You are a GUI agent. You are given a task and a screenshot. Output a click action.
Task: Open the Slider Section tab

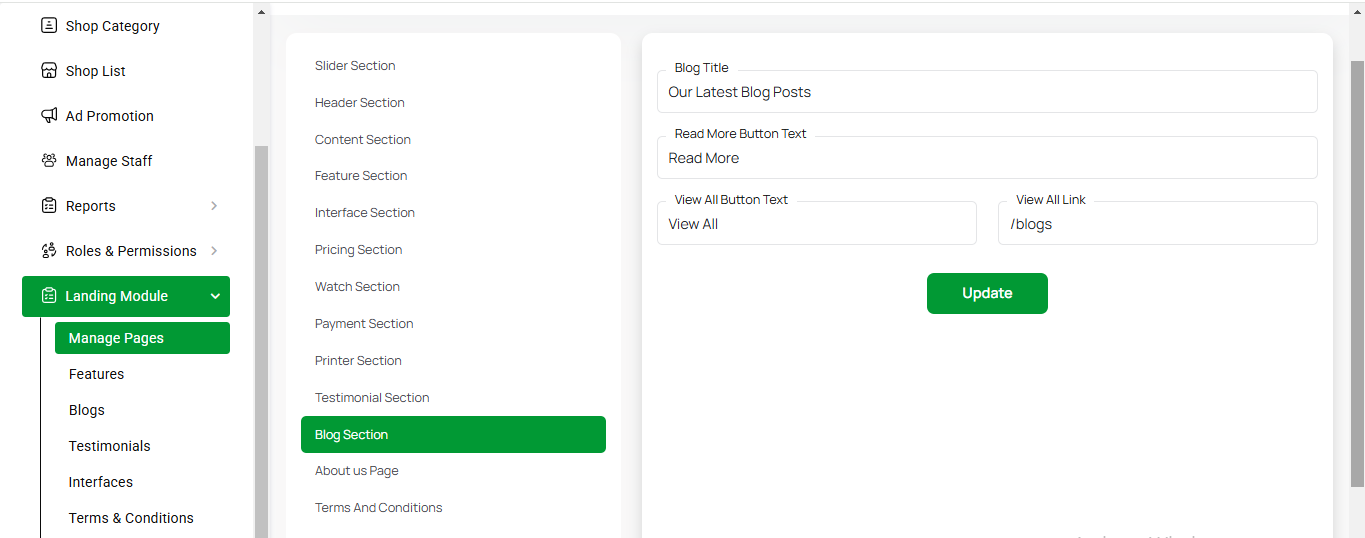click(x=355, y=66)
